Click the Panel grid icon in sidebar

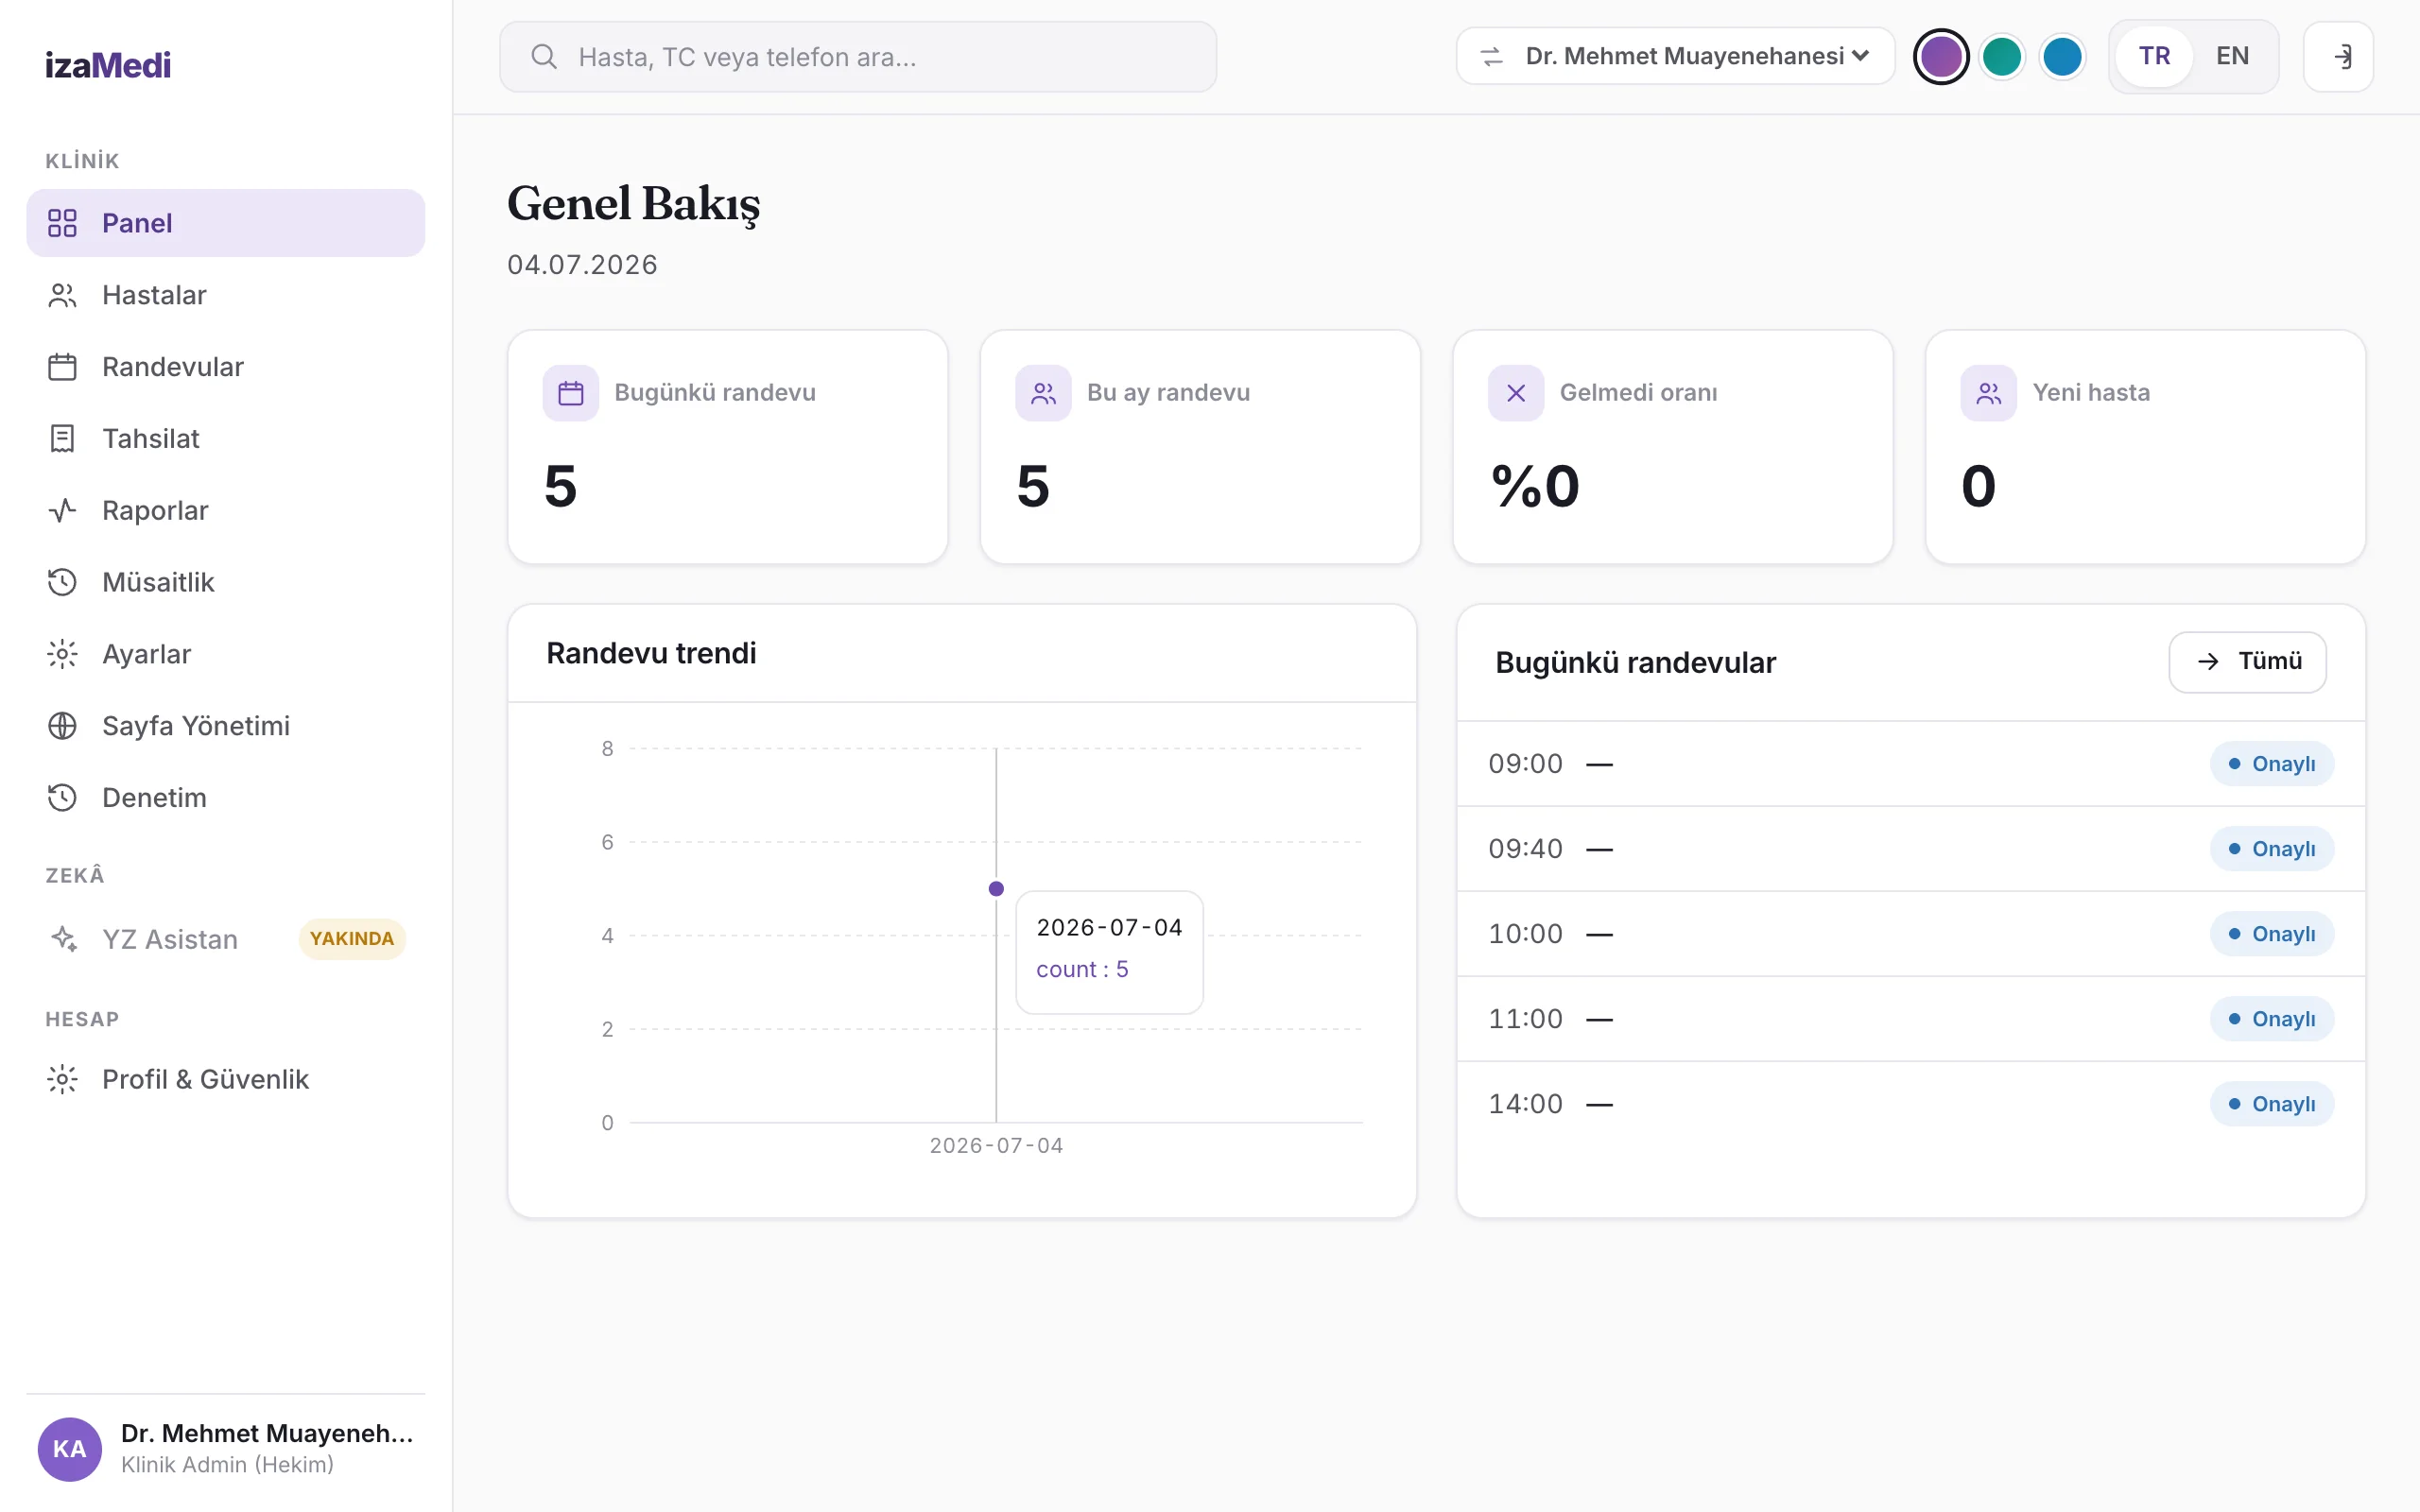coord(62,223)
